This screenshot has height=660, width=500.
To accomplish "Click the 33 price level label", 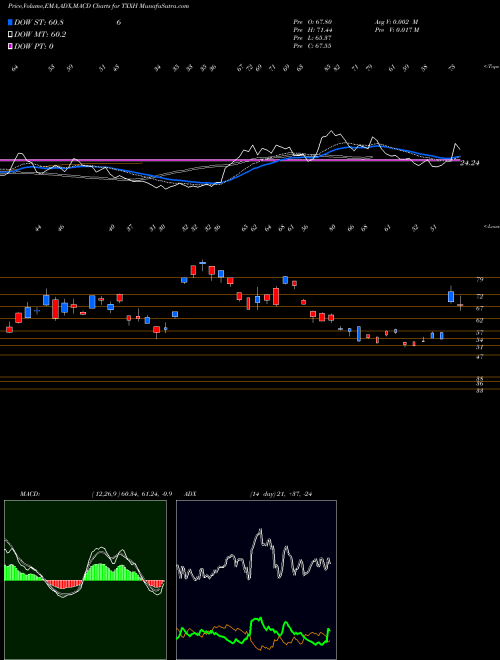I will pos(479,391).
